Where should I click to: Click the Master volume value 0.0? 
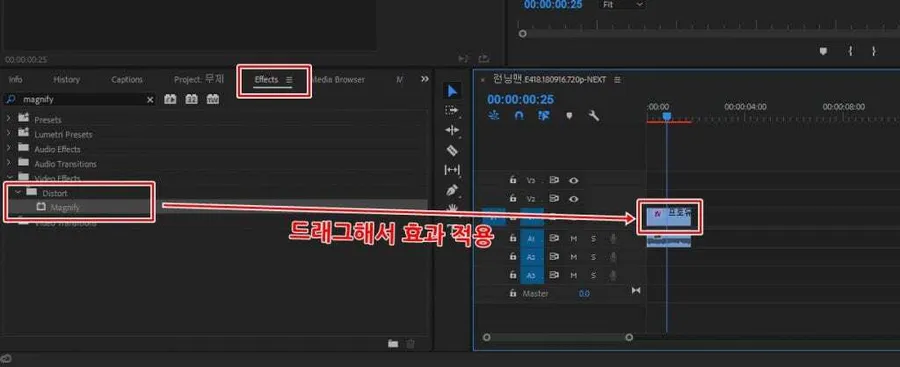coord(584,293)
